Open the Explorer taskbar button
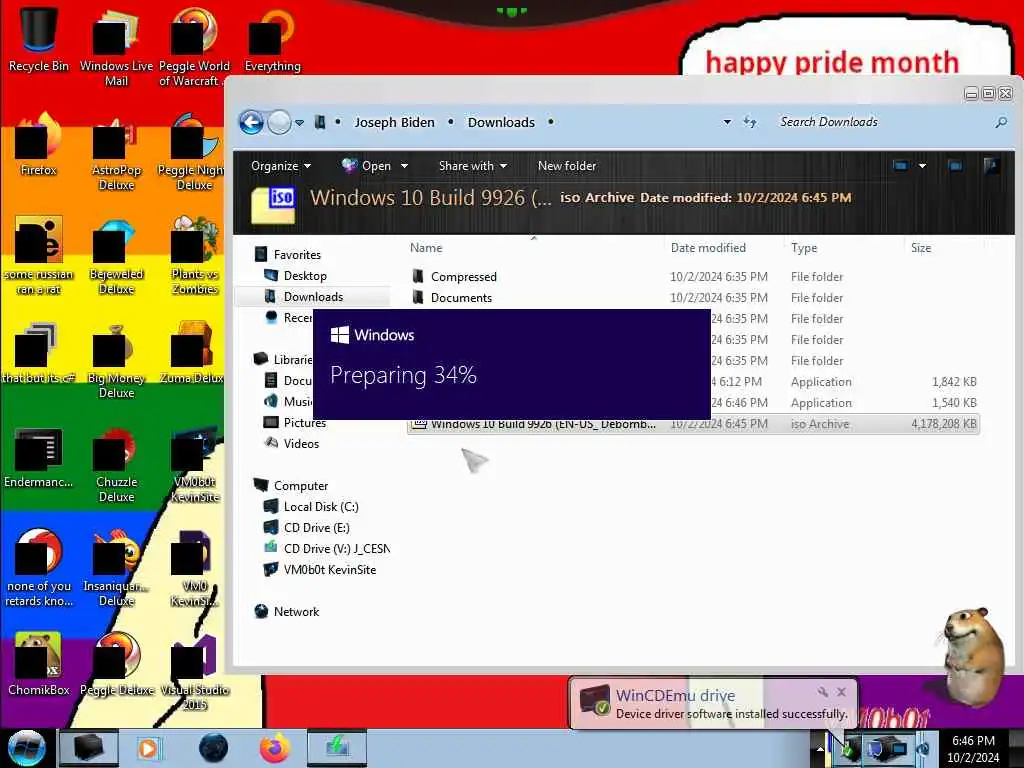The height and width of the screenshot is (768, 1024). (x=89, y=748)
